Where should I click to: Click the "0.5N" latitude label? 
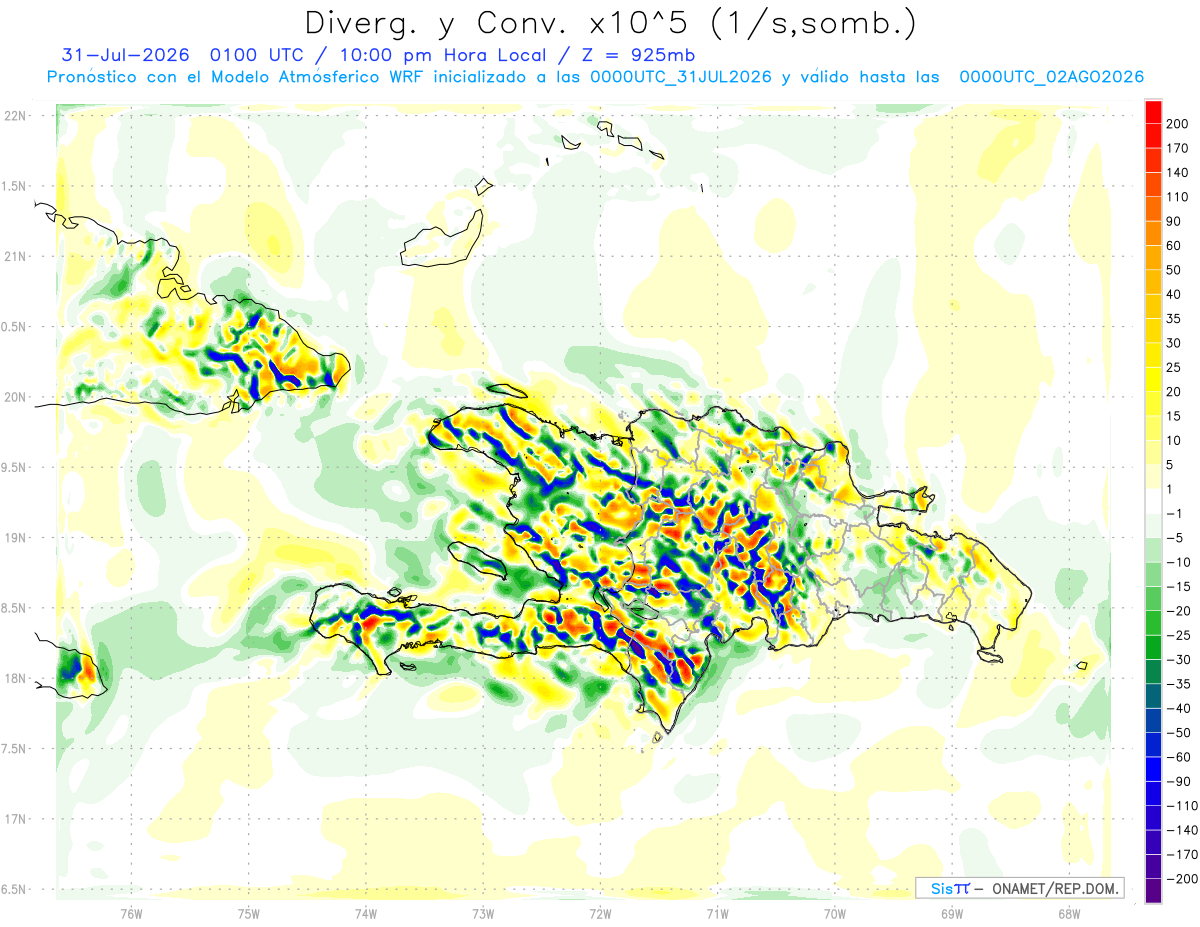click(15, 327)
